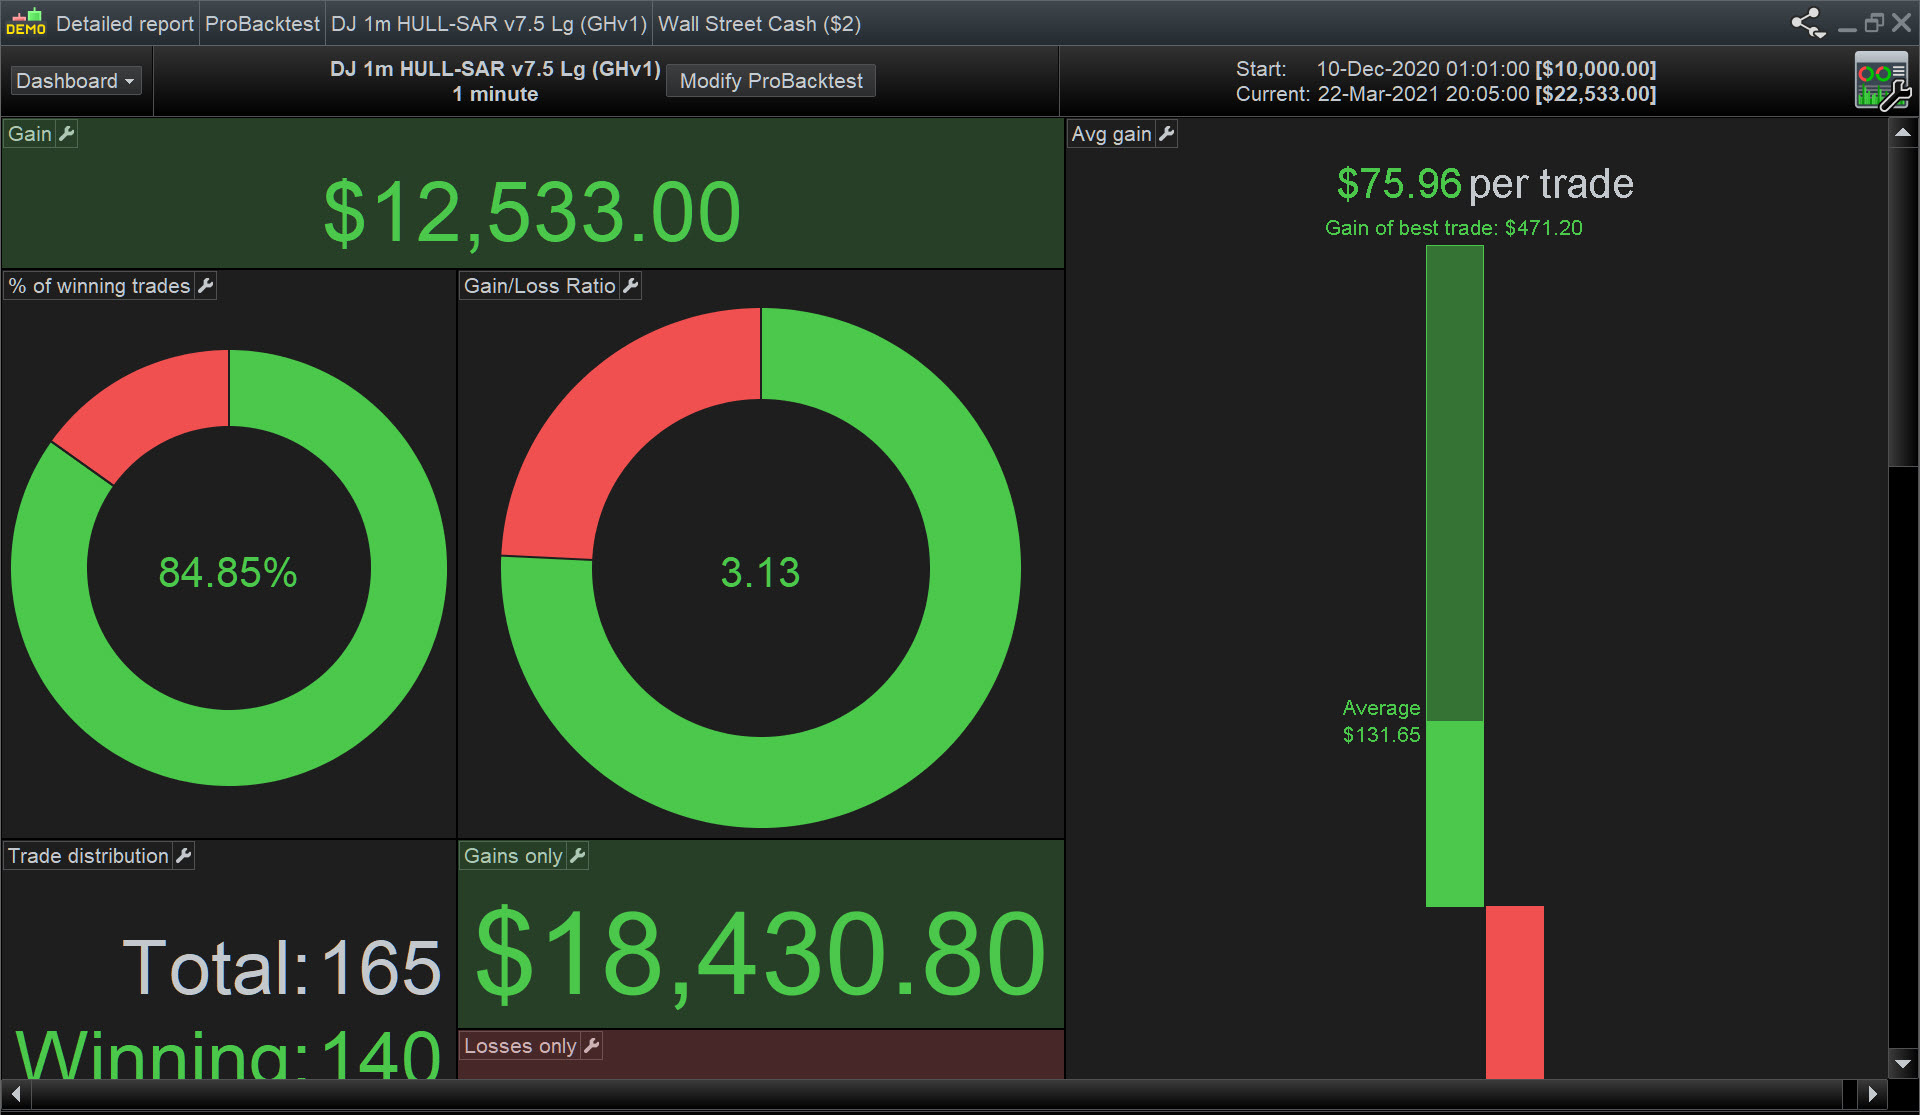Viewport: 1920px width, 1115px height.
Task: Click the wrench icon beside Gain
Action: (67, 134)
